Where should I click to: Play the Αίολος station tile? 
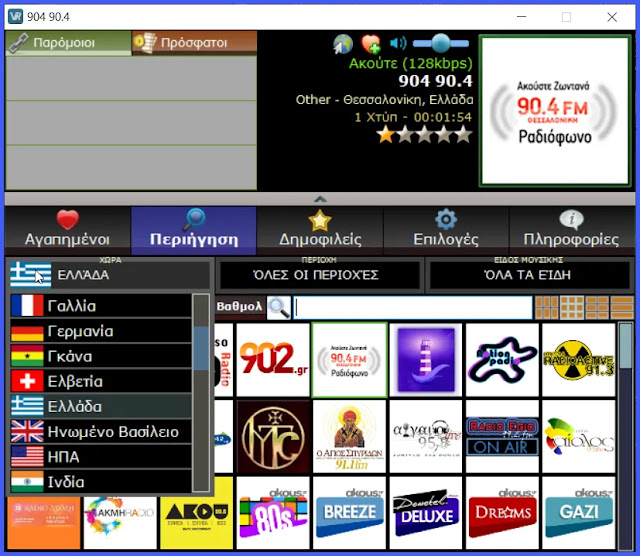click(x=578, y=436)
